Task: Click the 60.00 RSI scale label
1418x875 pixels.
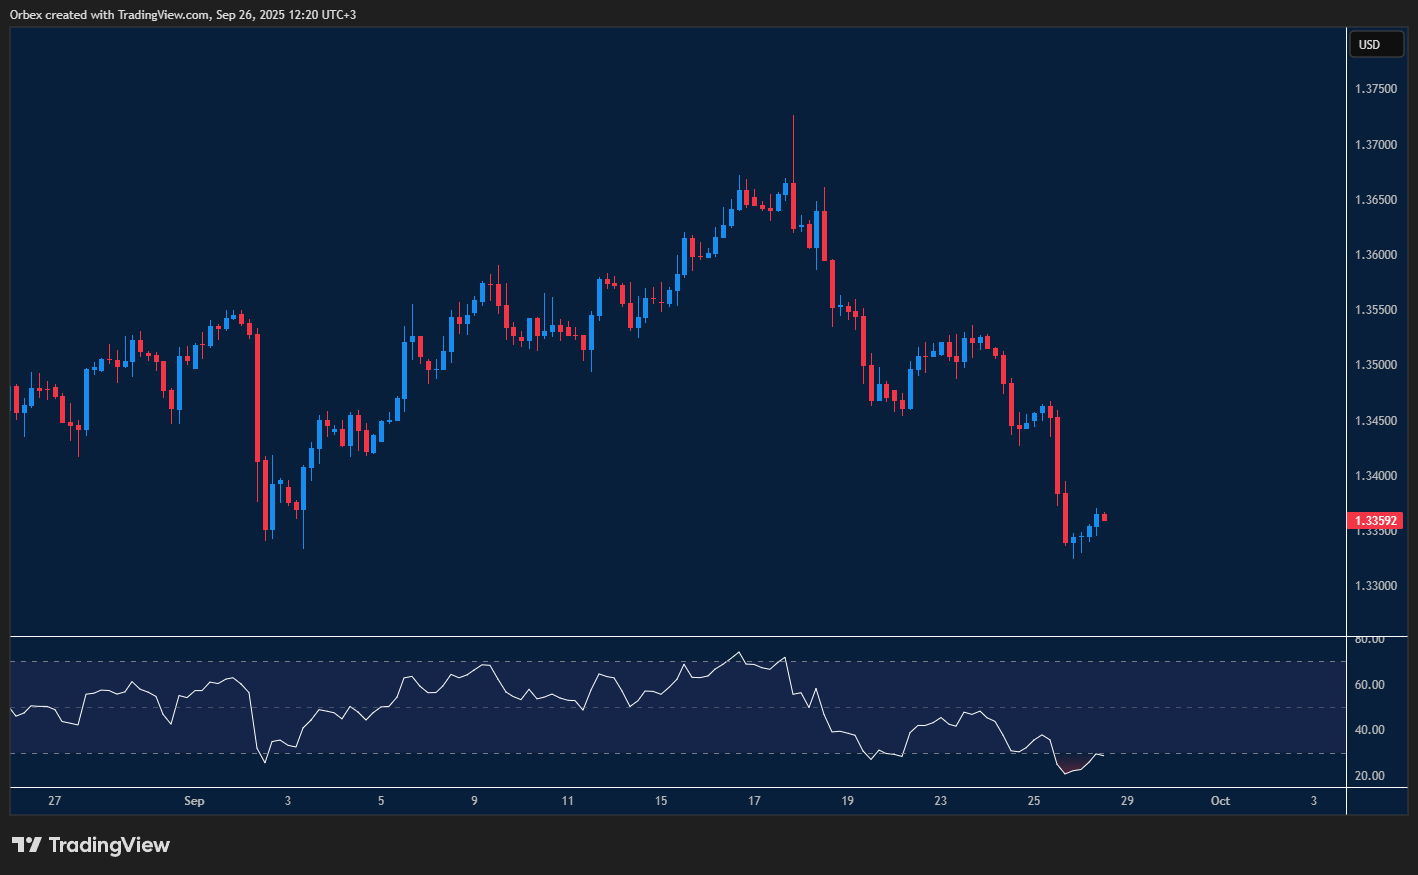Action: click(x=1369, y=685)
